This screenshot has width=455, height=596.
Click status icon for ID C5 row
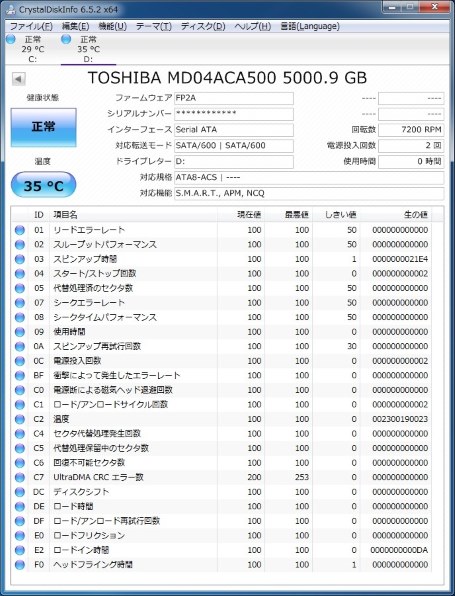click(20, 448)
